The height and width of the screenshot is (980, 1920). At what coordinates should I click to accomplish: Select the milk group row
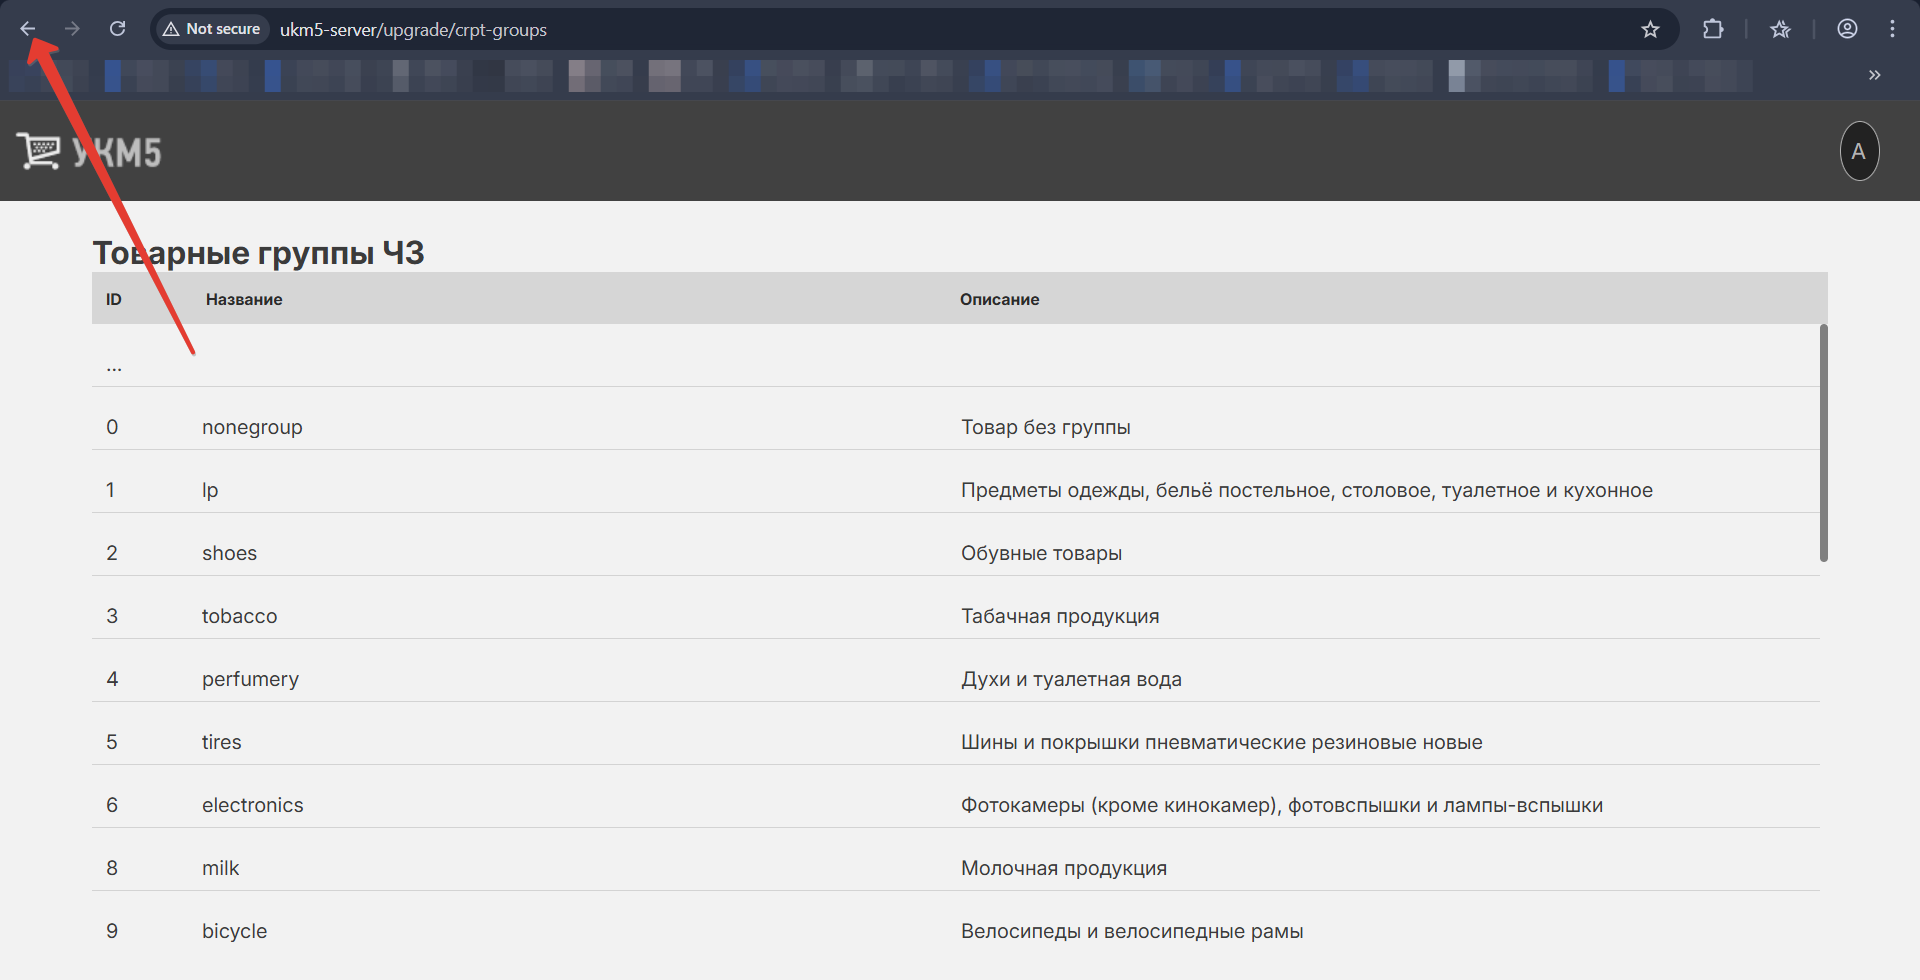220,868
